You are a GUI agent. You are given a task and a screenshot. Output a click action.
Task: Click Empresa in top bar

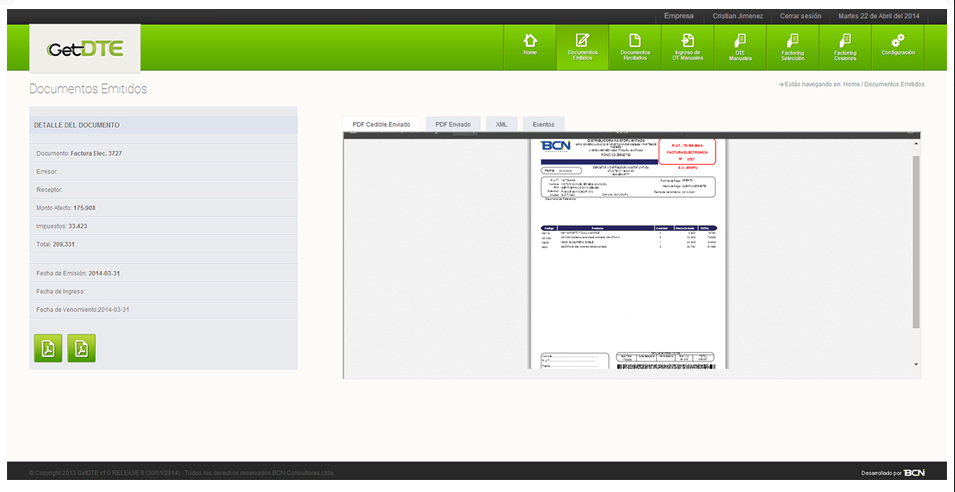point(678,16)
